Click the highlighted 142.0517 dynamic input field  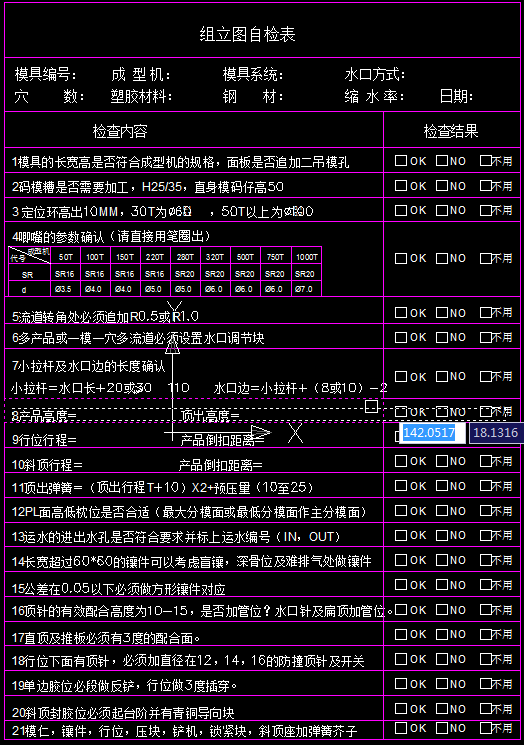432,432
